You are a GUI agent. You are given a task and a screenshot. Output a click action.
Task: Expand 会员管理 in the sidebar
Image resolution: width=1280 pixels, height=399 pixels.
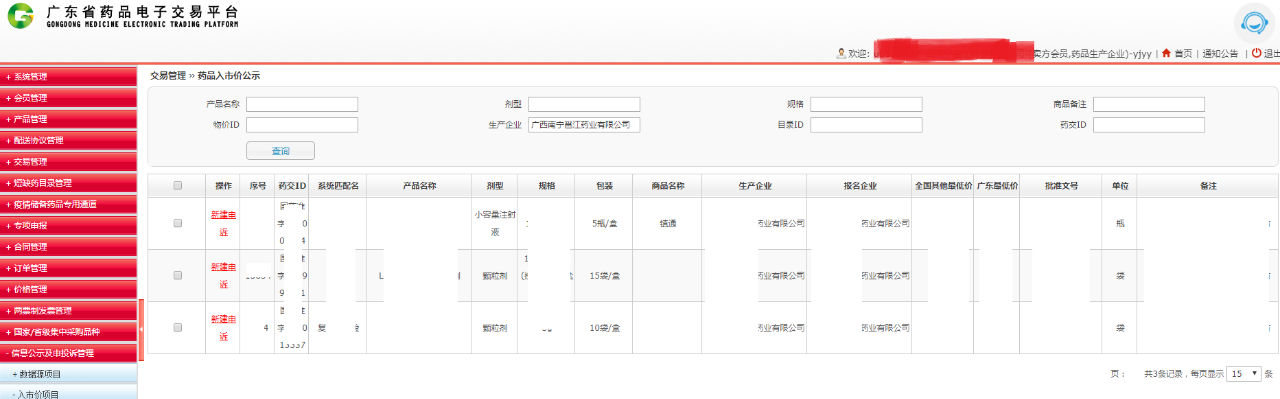(x=68, y=98)
